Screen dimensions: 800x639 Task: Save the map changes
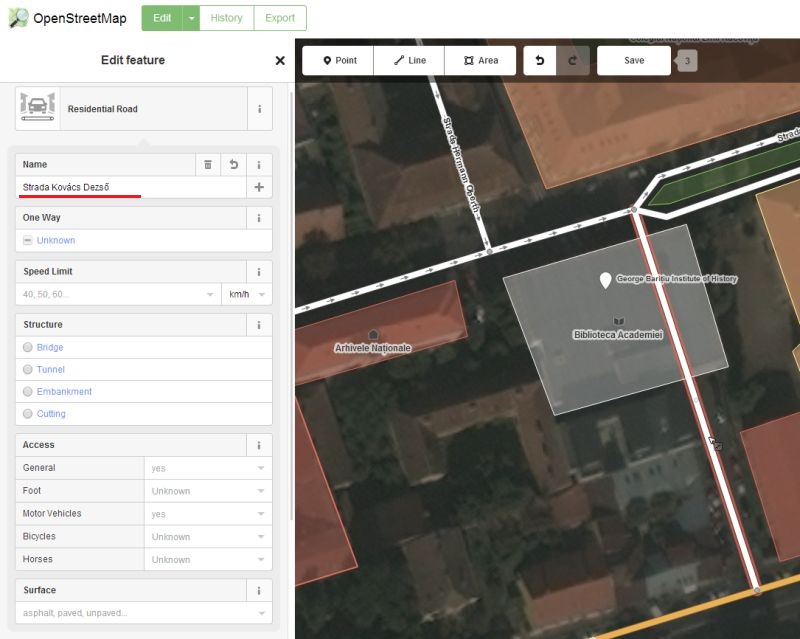coord(634,61)
